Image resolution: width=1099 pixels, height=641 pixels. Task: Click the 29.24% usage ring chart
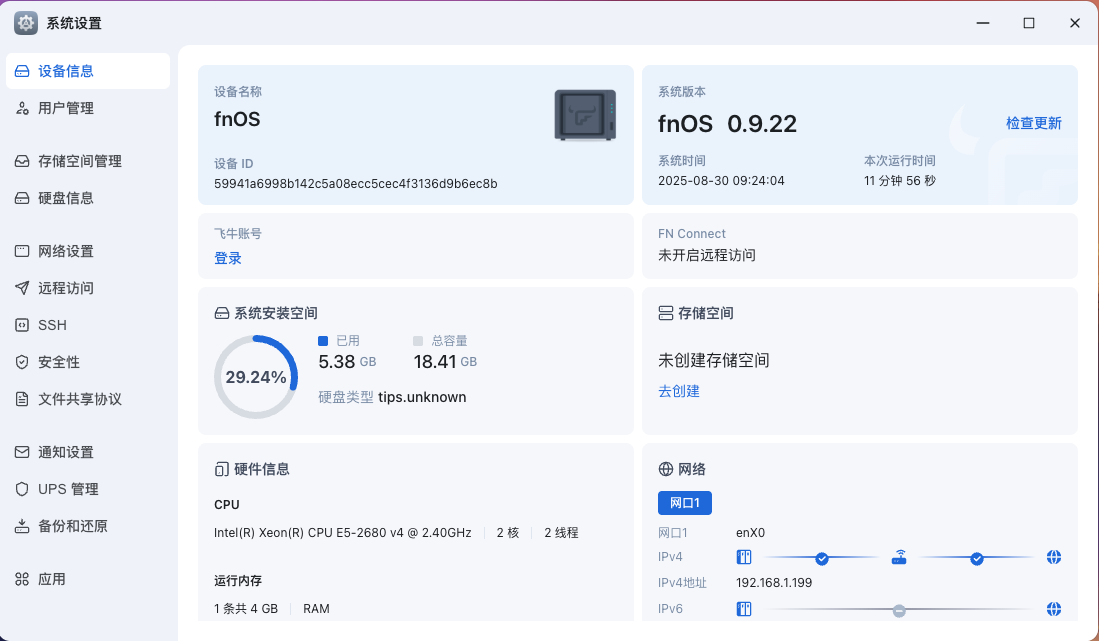click(x=256, y=377)
